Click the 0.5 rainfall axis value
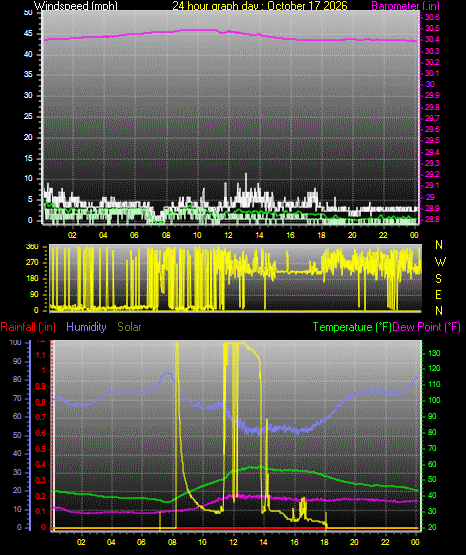 pyautogui.click(x=41, y=449)
